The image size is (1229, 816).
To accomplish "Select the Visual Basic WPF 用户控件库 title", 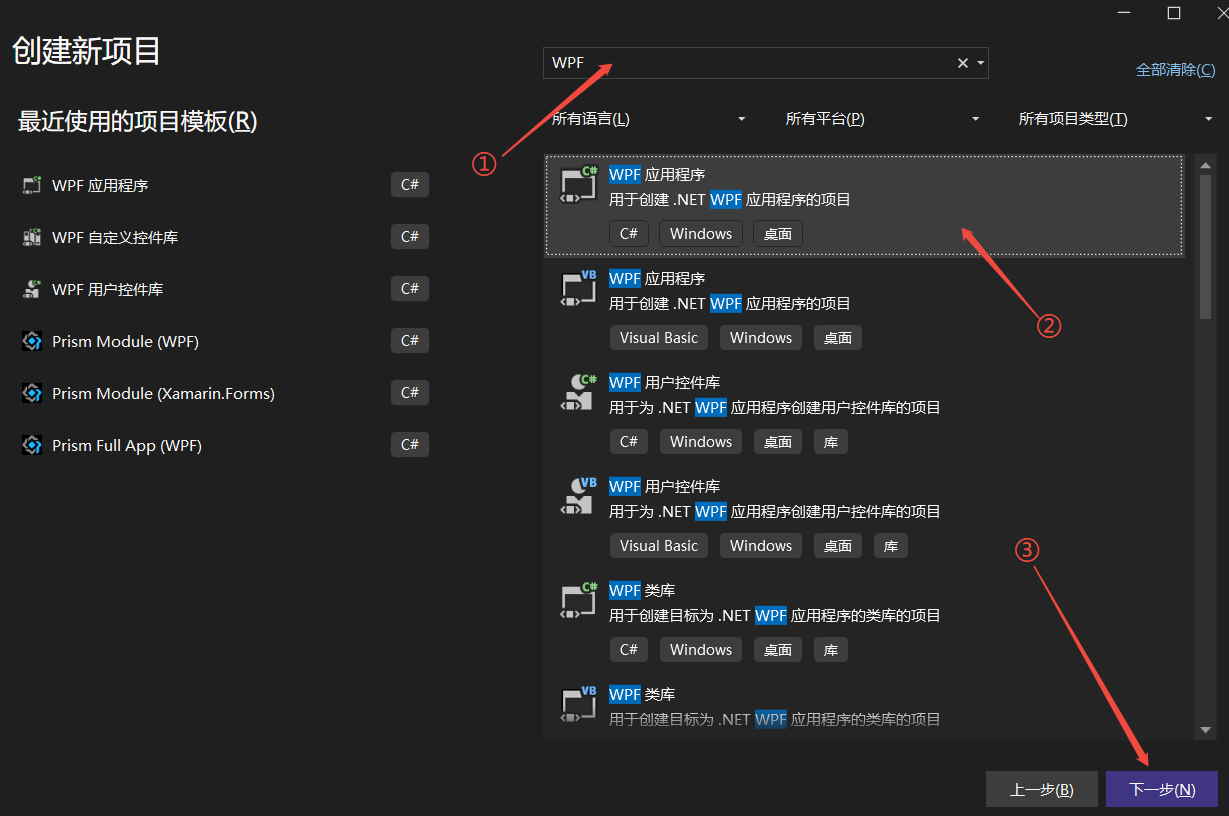I will (664, 486).
